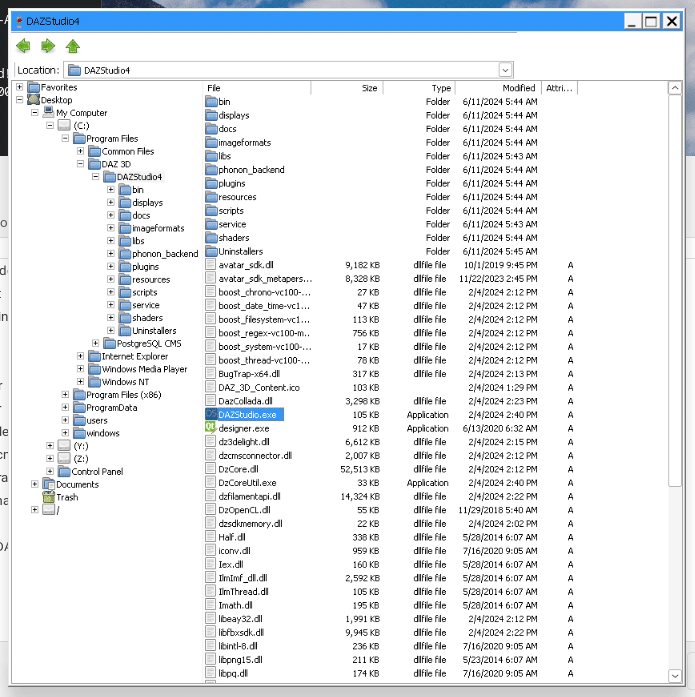Expand the Control Panel node
Screen dimensions: 695x697
tap(50, 471)
